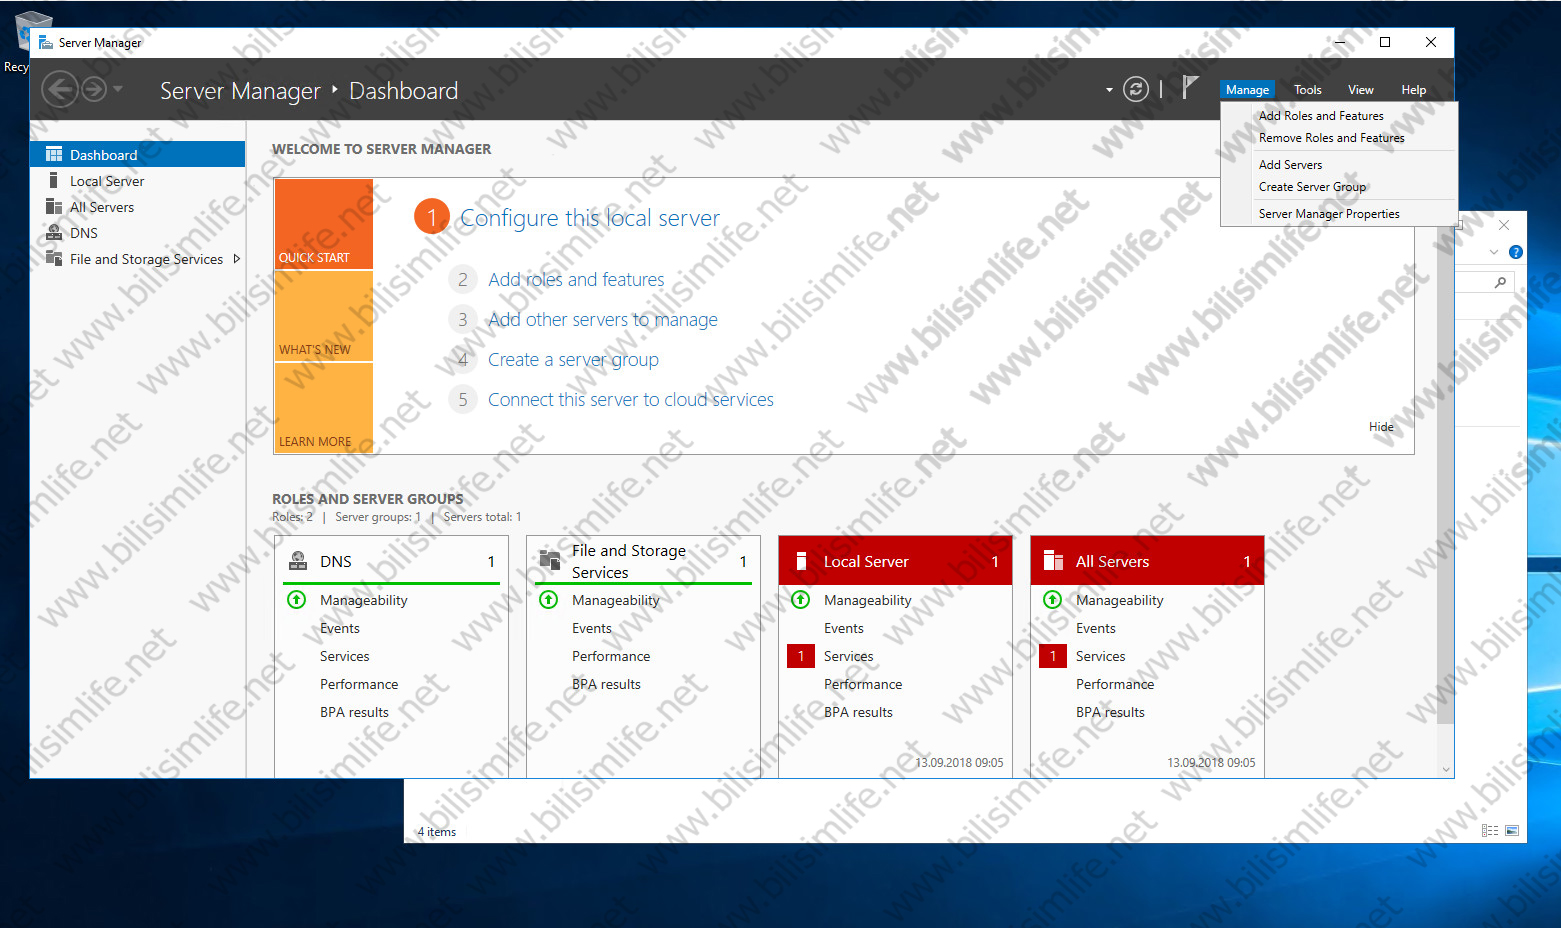Click the Local Server Services red alert badge

point(801,656)
